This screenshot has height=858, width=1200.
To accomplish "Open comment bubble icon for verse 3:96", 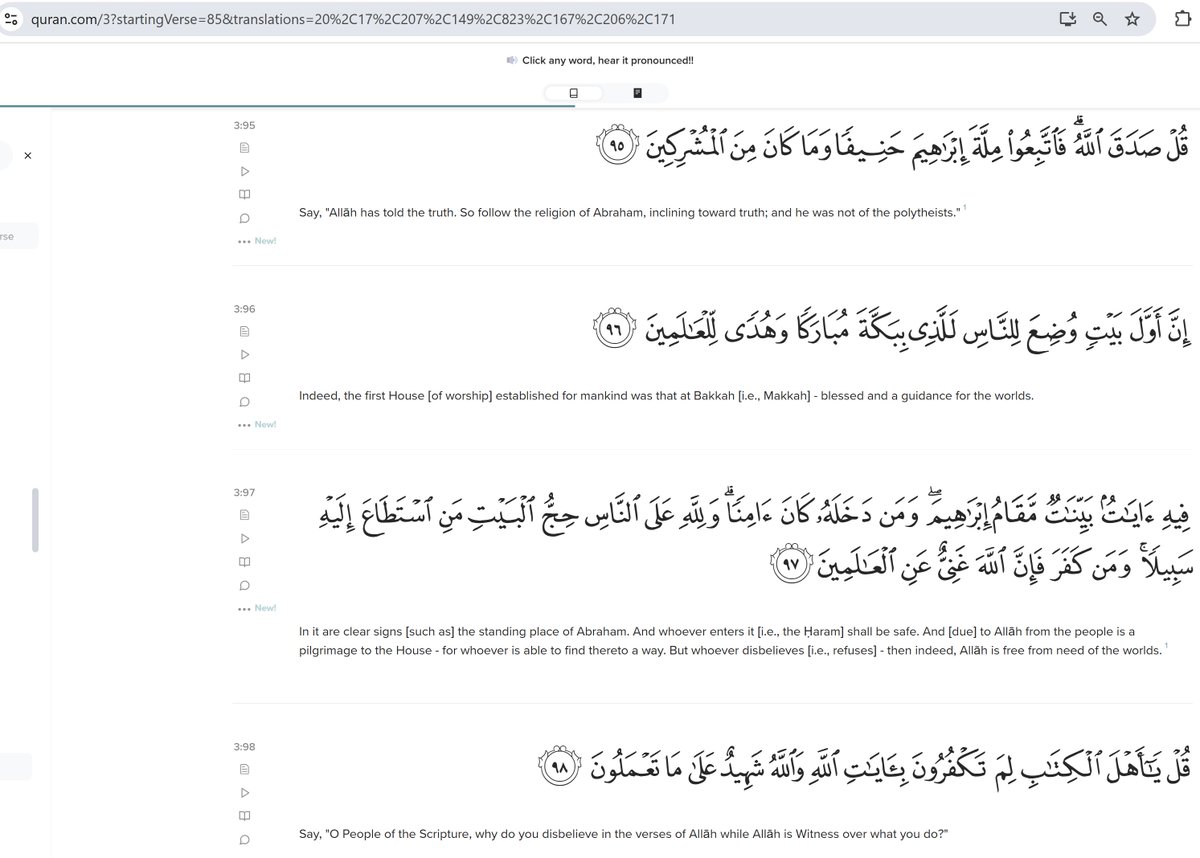I will [x=245, y=401].
